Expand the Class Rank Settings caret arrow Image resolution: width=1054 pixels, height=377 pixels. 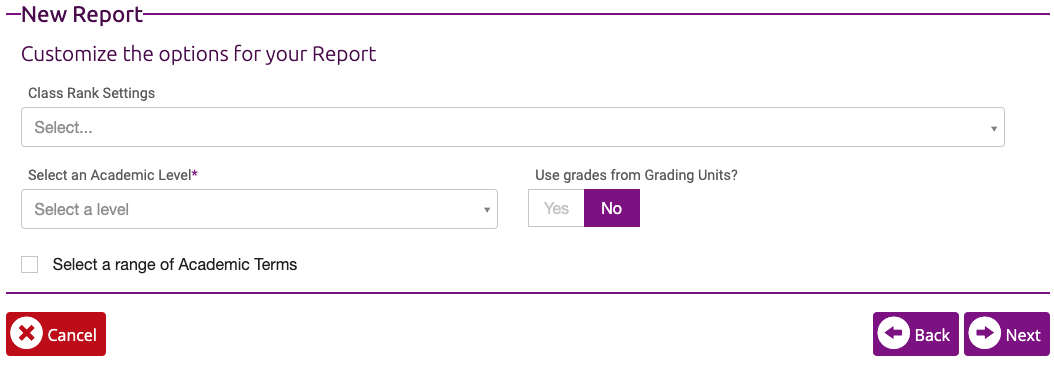pyautogui.click(x=994, y=128)
